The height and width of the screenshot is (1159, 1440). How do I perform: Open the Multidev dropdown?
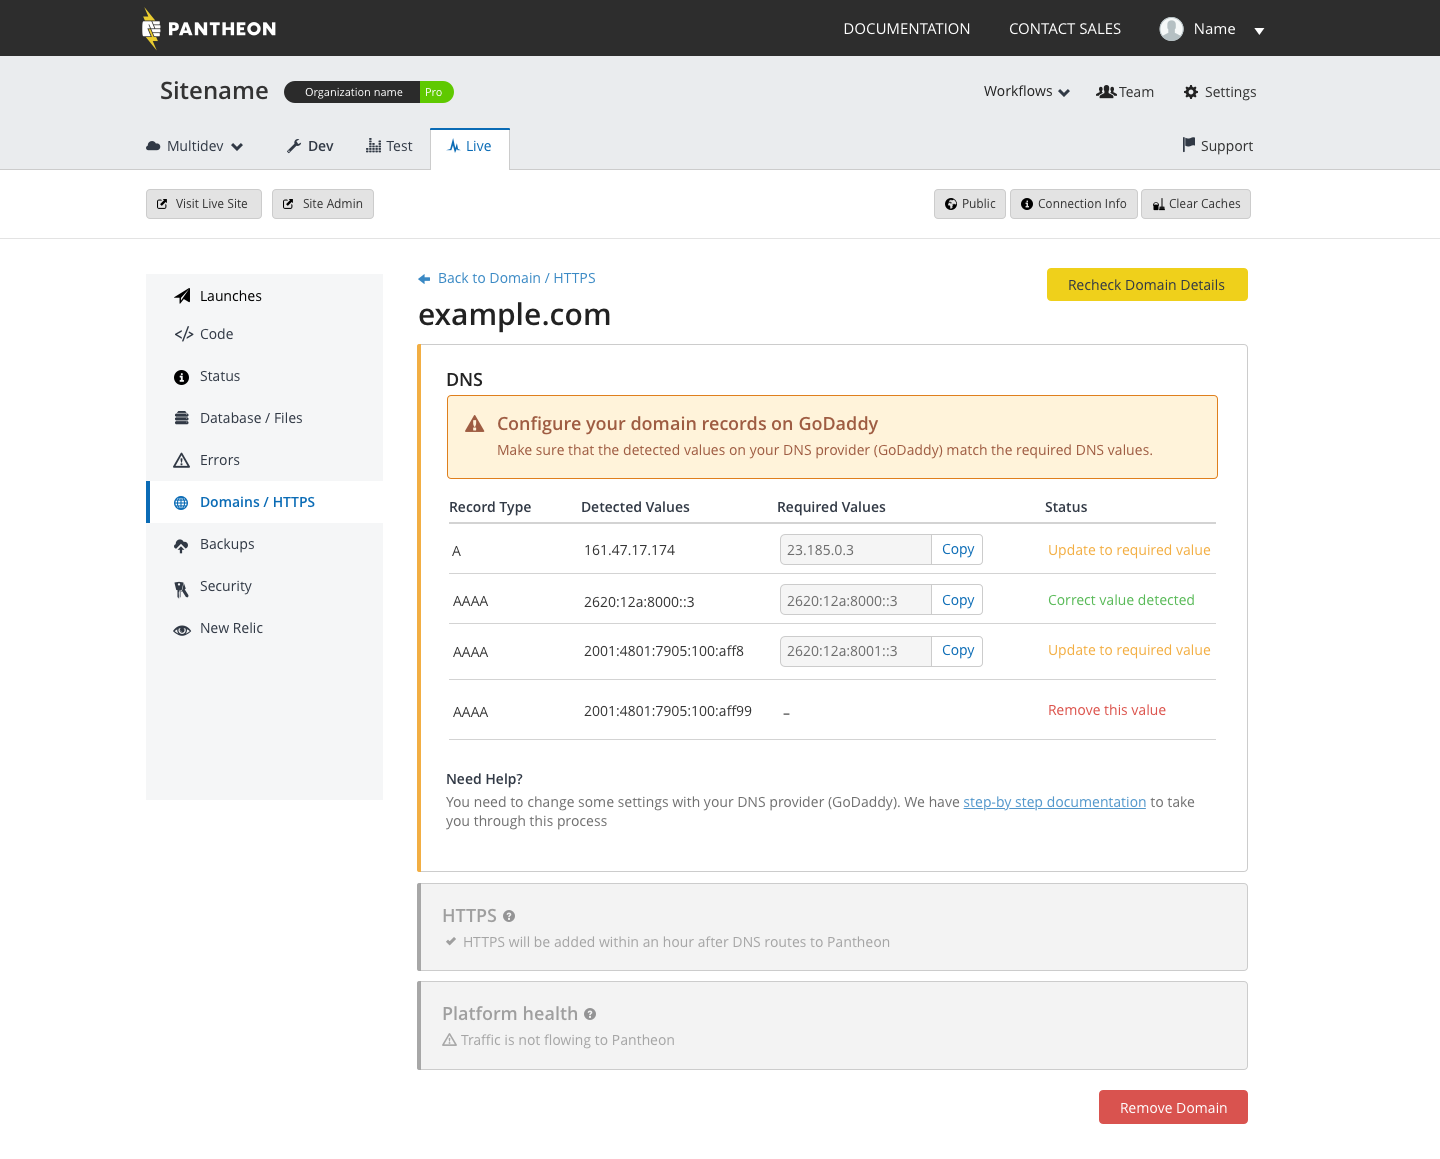pyautogui.click(x=195, y=146)
